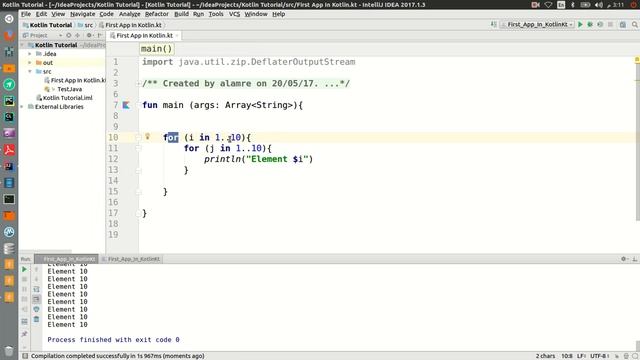The image size is (640, 360).
Task: Pin the Run tab with the pin icon
Action: click(x=24, y=334)
